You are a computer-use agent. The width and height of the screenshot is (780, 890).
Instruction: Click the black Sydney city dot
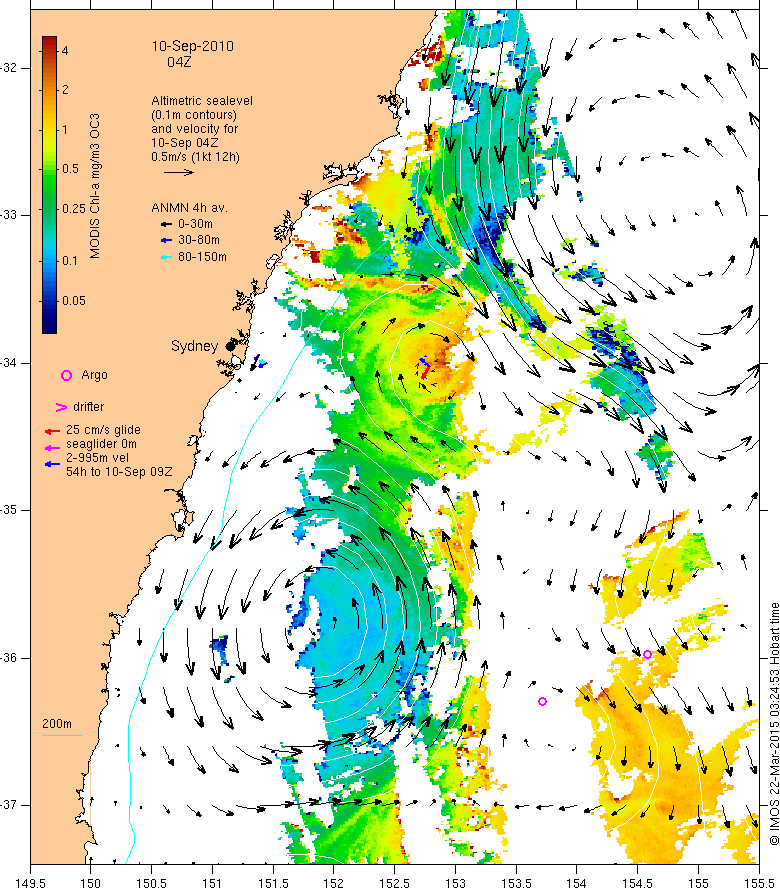(x=230, y=346)
